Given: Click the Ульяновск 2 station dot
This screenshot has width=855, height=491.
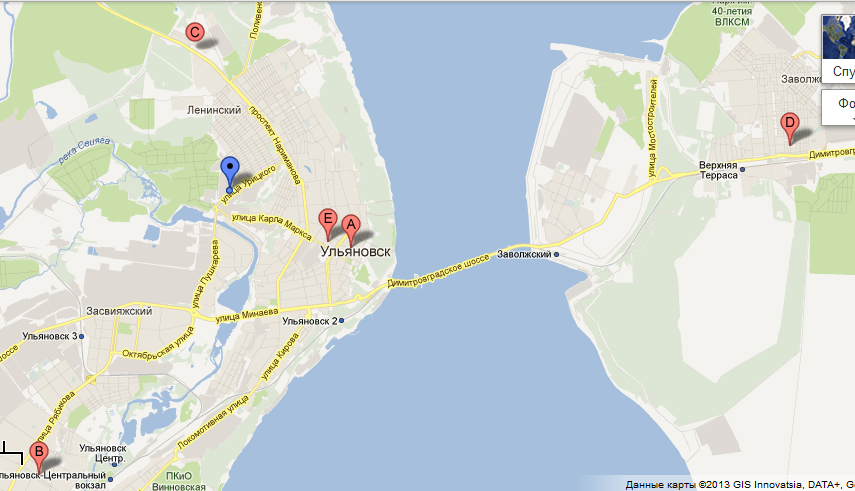Looking at the screenshot, I should [x=341, y=321].
